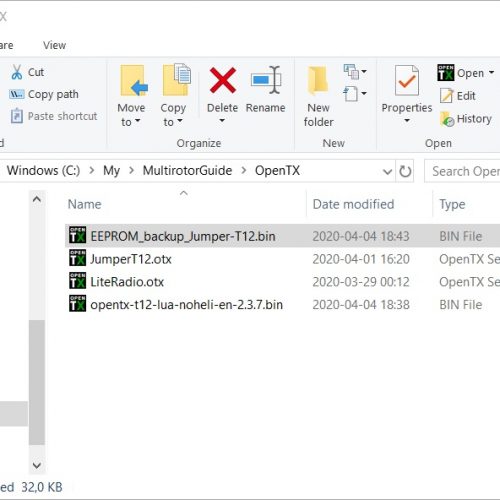The width and height of the screenshot is (500, 500).
Task: Click the date 2020-04-04 18:43
Action: tap(361, 236)
